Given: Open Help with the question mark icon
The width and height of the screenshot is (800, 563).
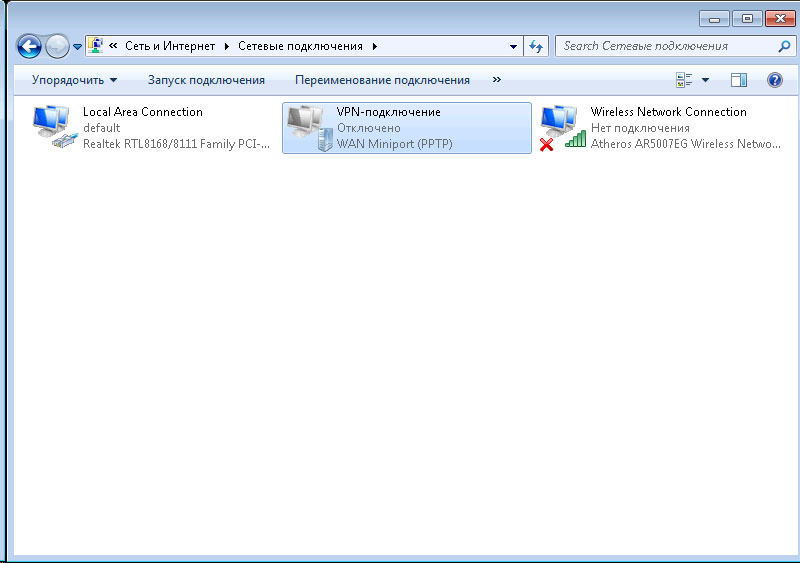Looking at the screenshot, I should click(774, 80).
